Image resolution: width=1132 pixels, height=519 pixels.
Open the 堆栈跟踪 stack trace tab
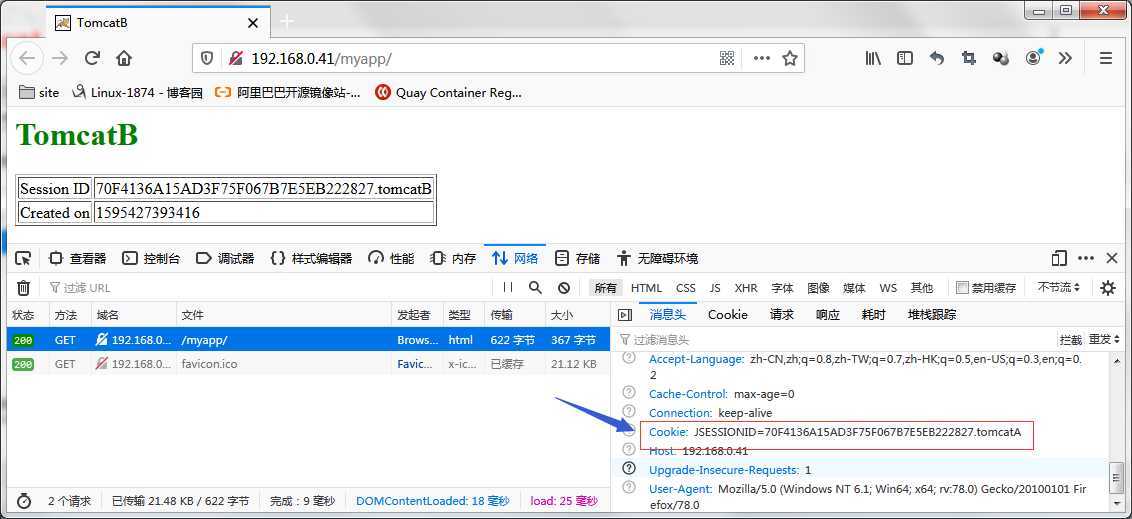point(932,315)
